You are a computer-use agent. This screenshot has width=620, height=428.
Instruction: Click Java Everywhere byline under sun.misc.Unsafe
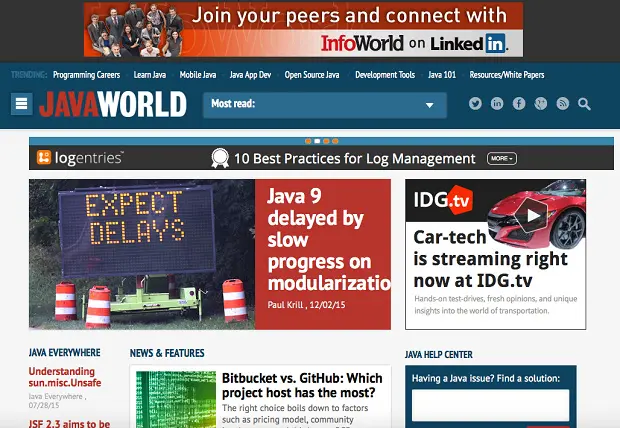pos(56,396)
